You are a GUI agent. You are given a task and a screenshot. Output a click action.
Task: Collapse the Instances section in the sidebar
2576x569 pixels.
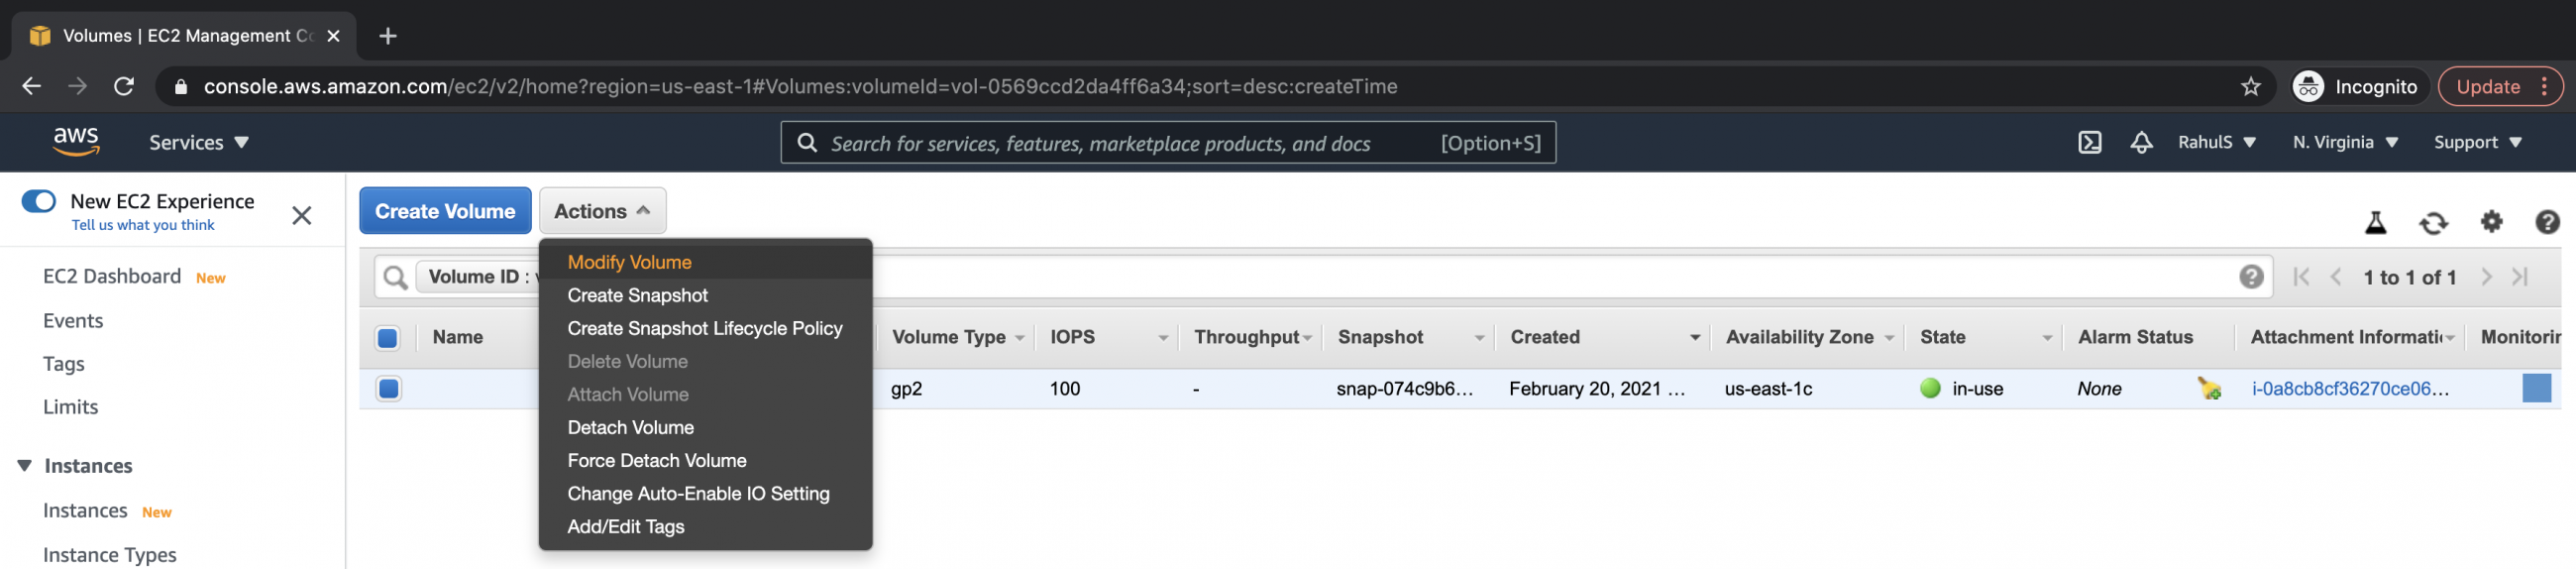pyautogui.click(x=25, y=465)
